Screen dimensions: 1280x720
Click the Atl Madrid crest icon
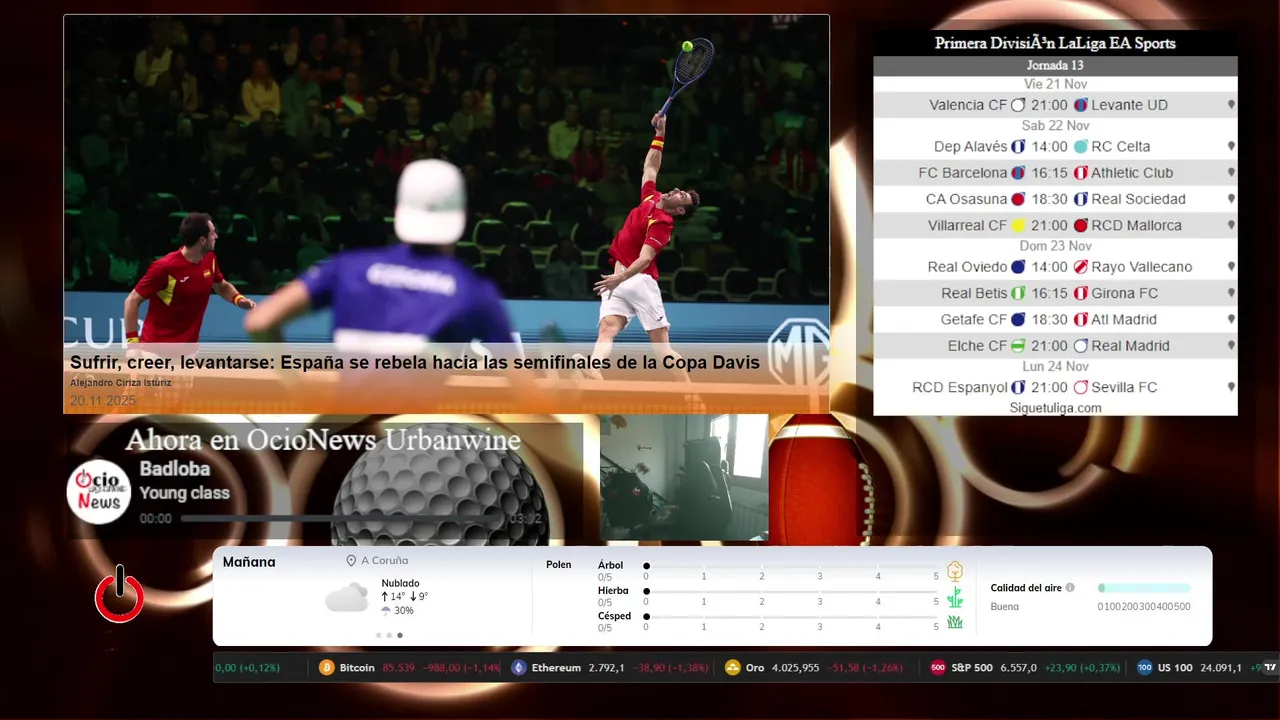pyautogui.click(x=1080, y=320)
